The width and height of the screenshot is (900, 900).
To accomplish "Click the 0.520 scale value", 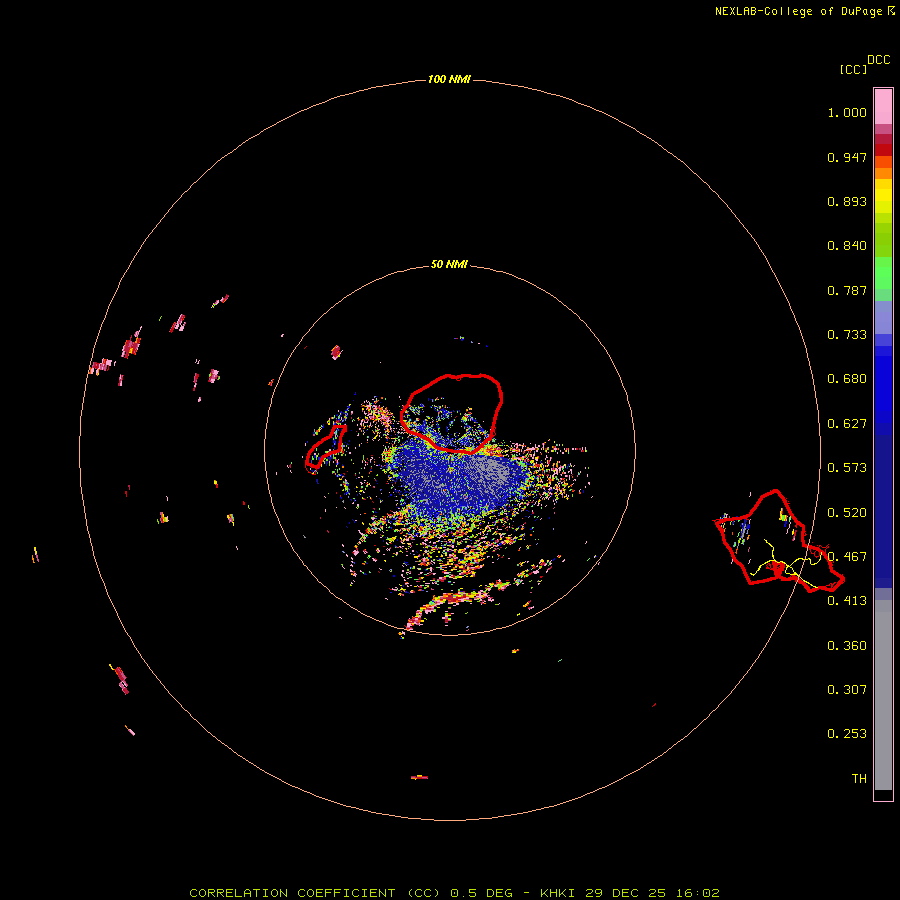I will [847, 513].
